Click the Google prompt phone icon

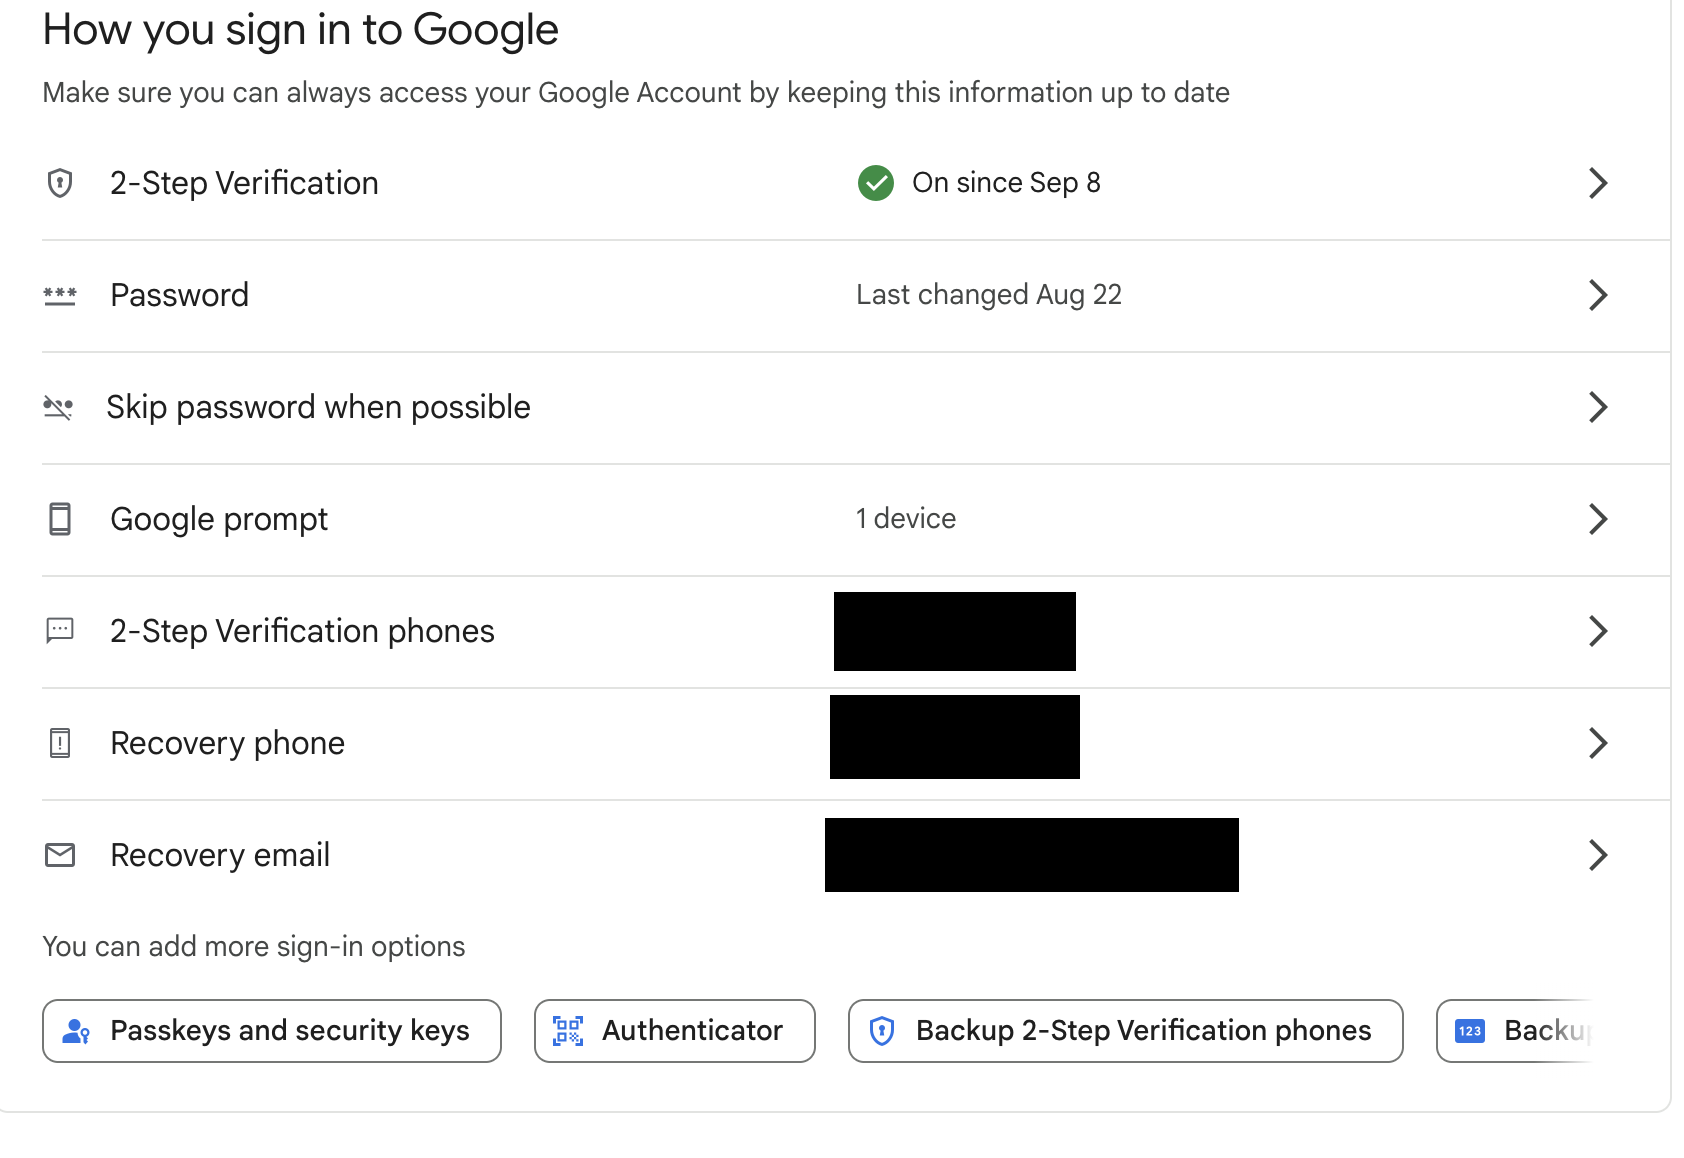[60, 519]
